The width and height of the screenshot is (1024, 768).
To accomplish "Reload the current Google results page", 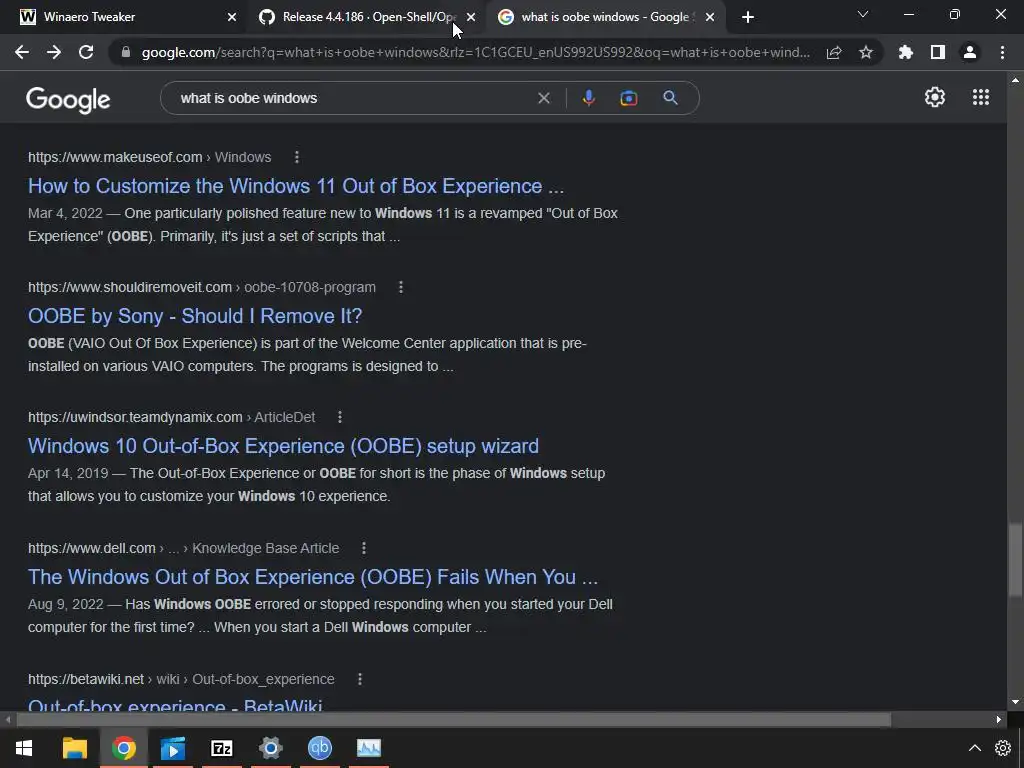I will (x=86, y=52).
